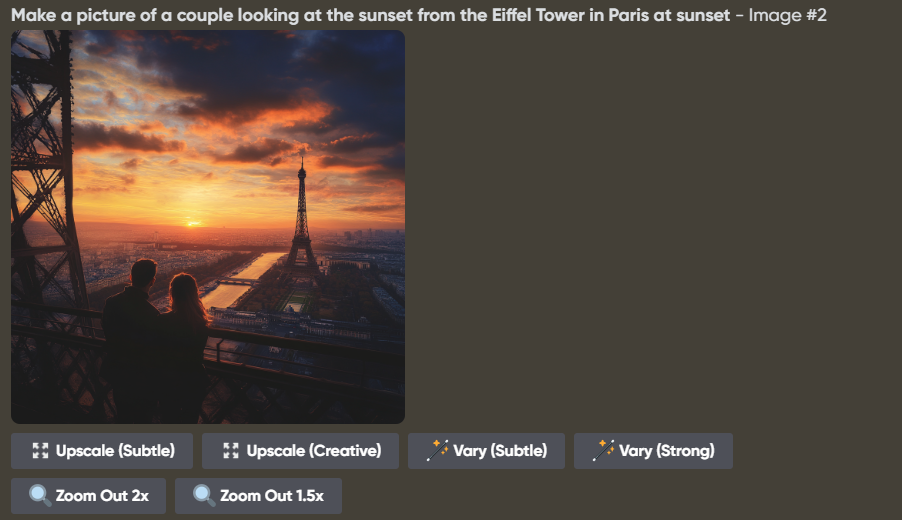Apply the Vary (Strong) text label
The width and height of the screenshot is (902, 520).
coord(667,450)
